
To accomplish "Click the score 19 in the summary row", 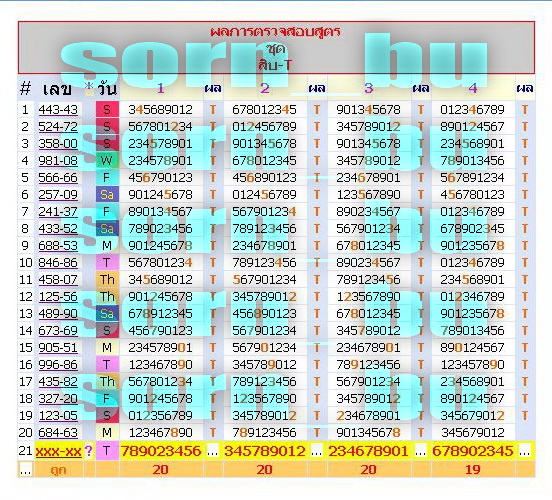I will (x=473, y=470).
